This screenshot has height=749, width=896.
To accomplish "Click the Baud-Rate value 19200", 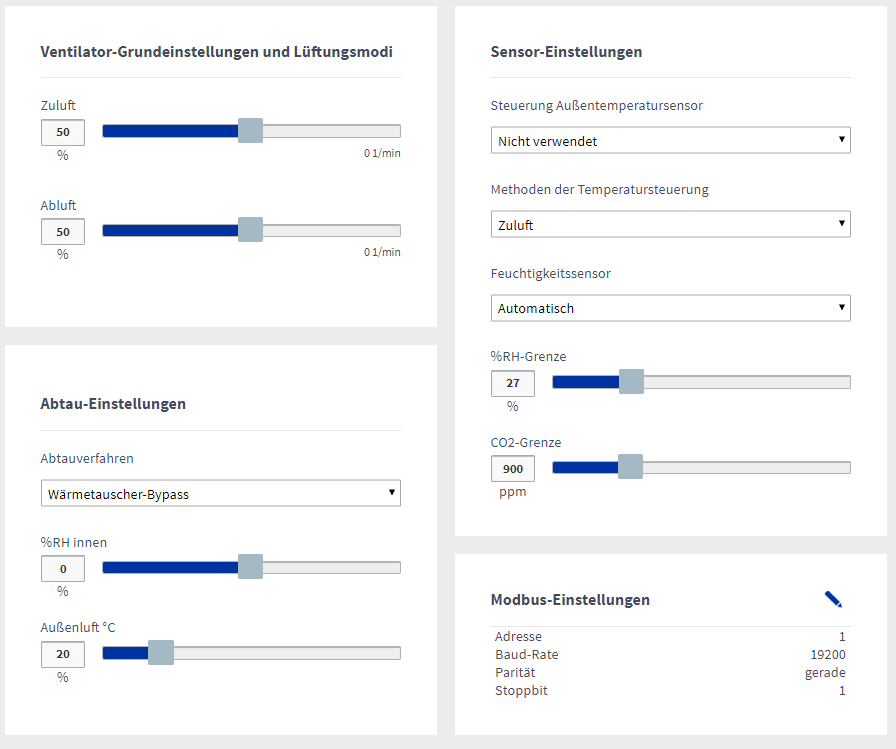I will [827, 654].
